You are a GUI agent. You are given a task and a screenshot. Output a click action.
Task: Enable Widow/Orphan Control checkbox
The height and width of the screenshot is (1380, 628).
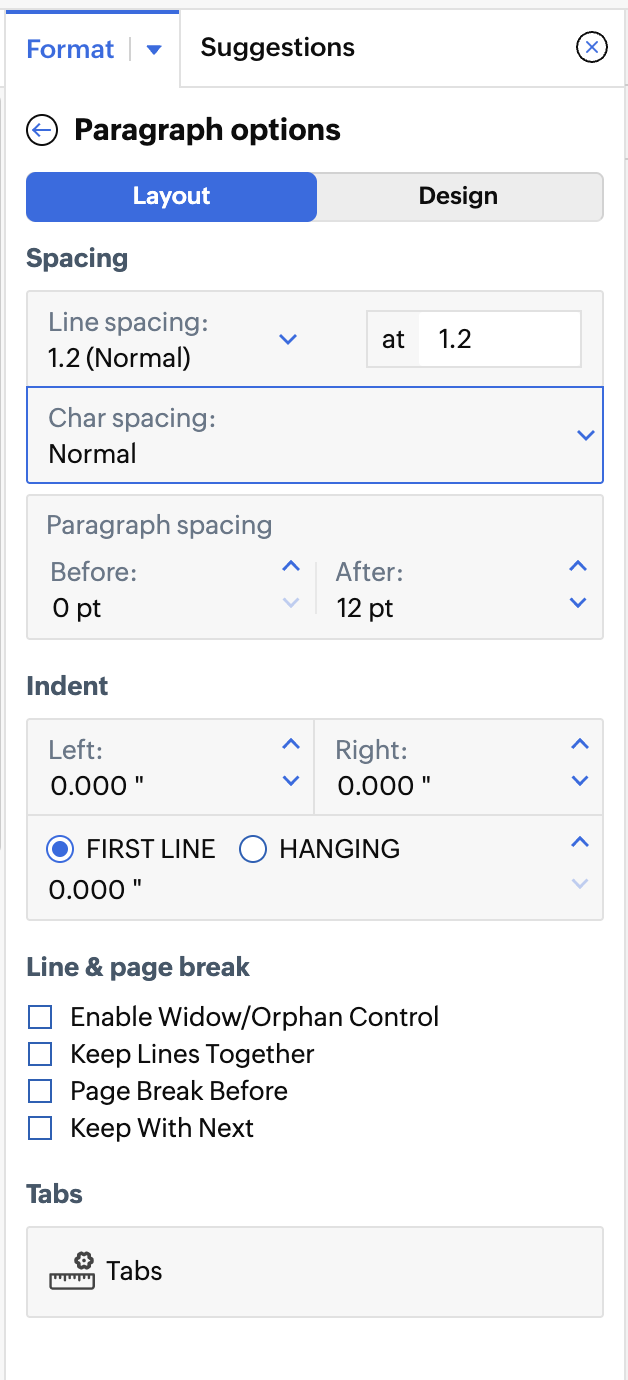[40, 1018]
